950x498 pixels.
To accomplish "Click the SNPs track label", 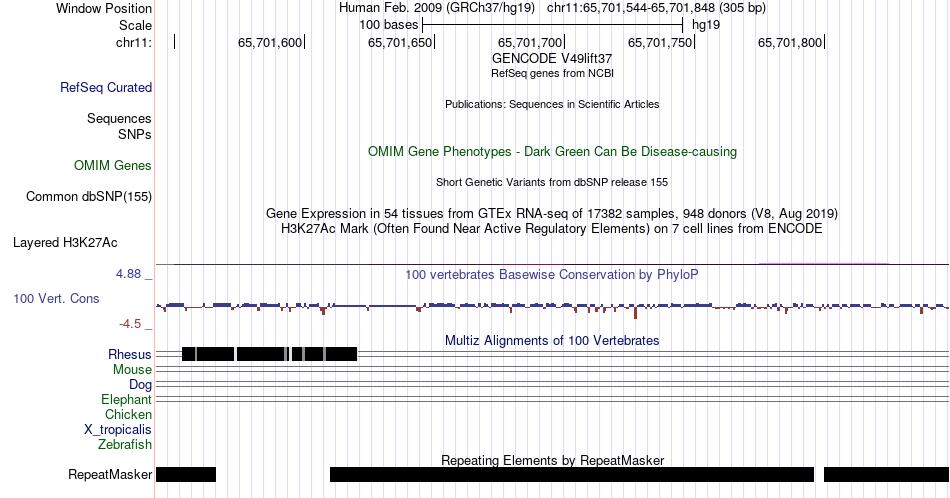I will point(135,134).
